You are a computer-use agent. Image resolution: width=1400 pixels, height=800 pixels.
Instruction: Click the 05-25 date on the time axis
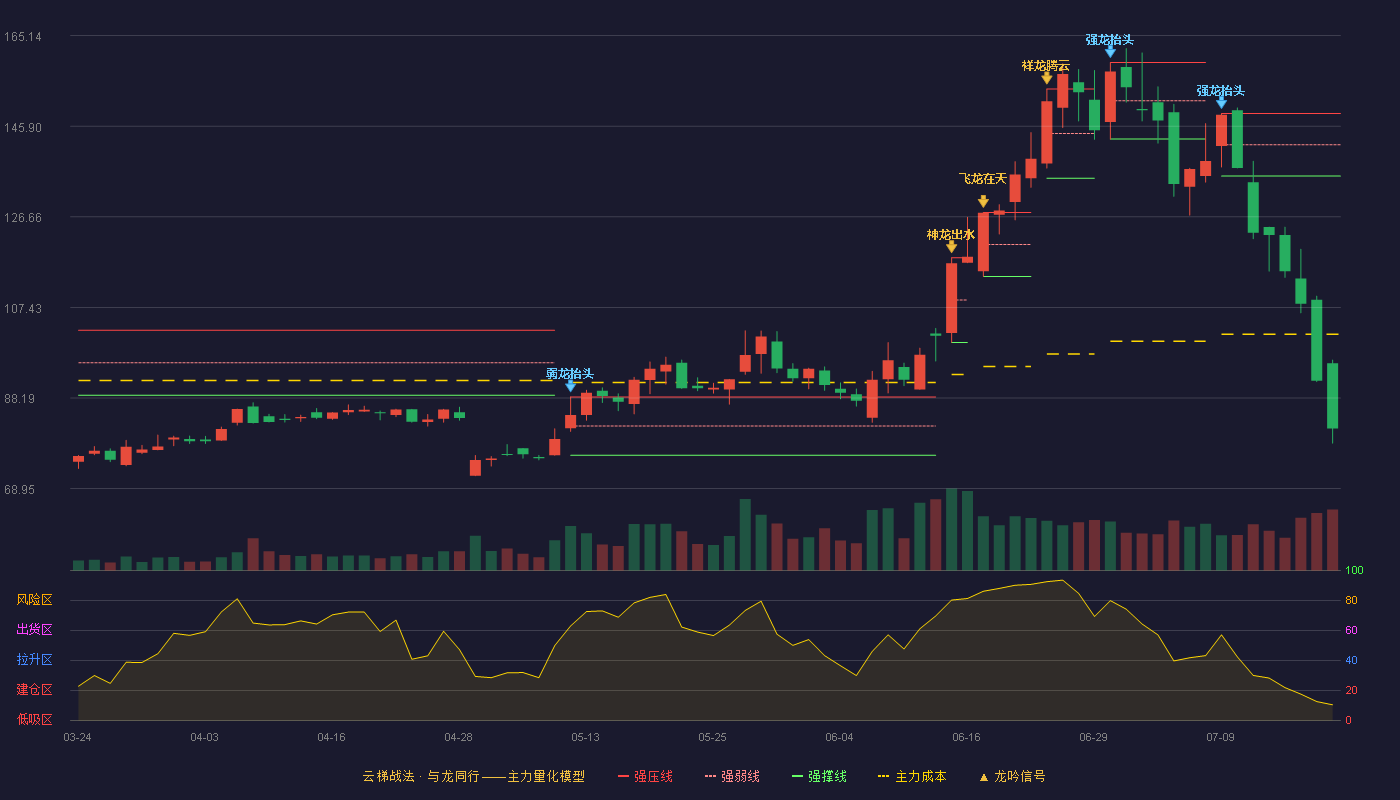[712, 737]
